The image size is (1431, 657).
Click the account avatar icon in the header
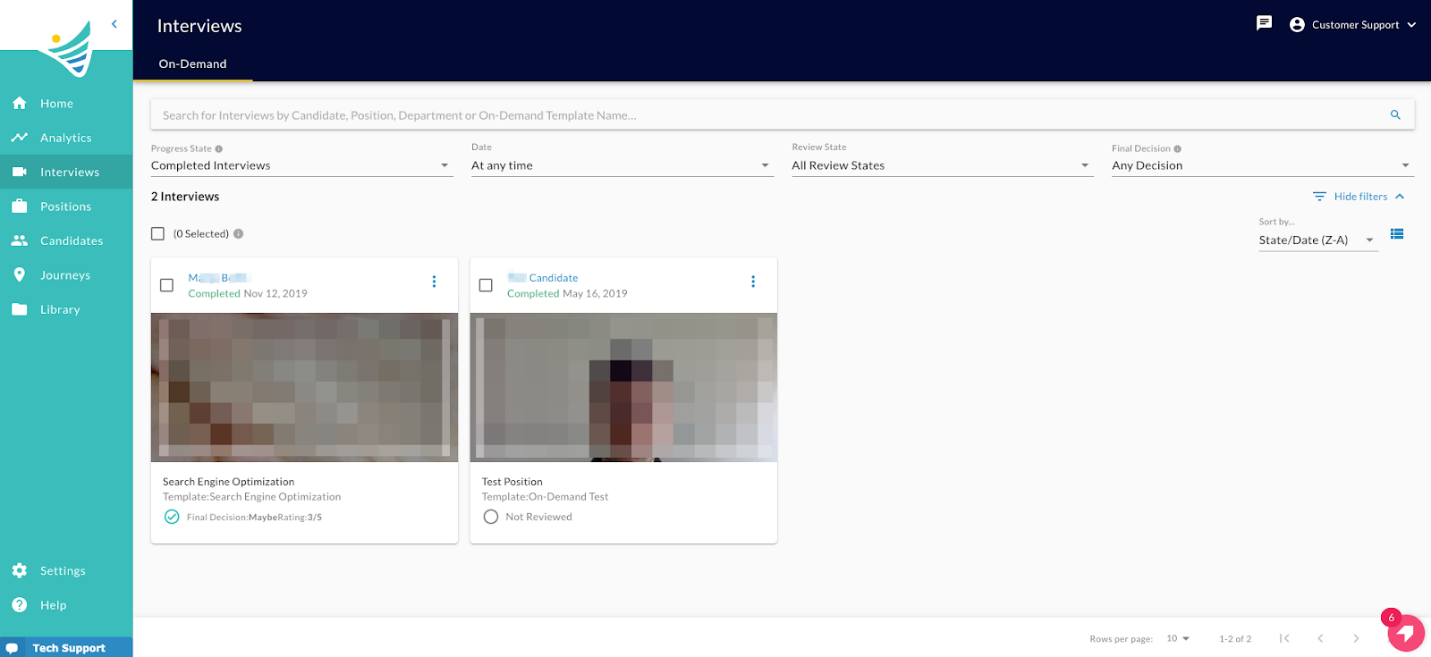click(1297, 24)
